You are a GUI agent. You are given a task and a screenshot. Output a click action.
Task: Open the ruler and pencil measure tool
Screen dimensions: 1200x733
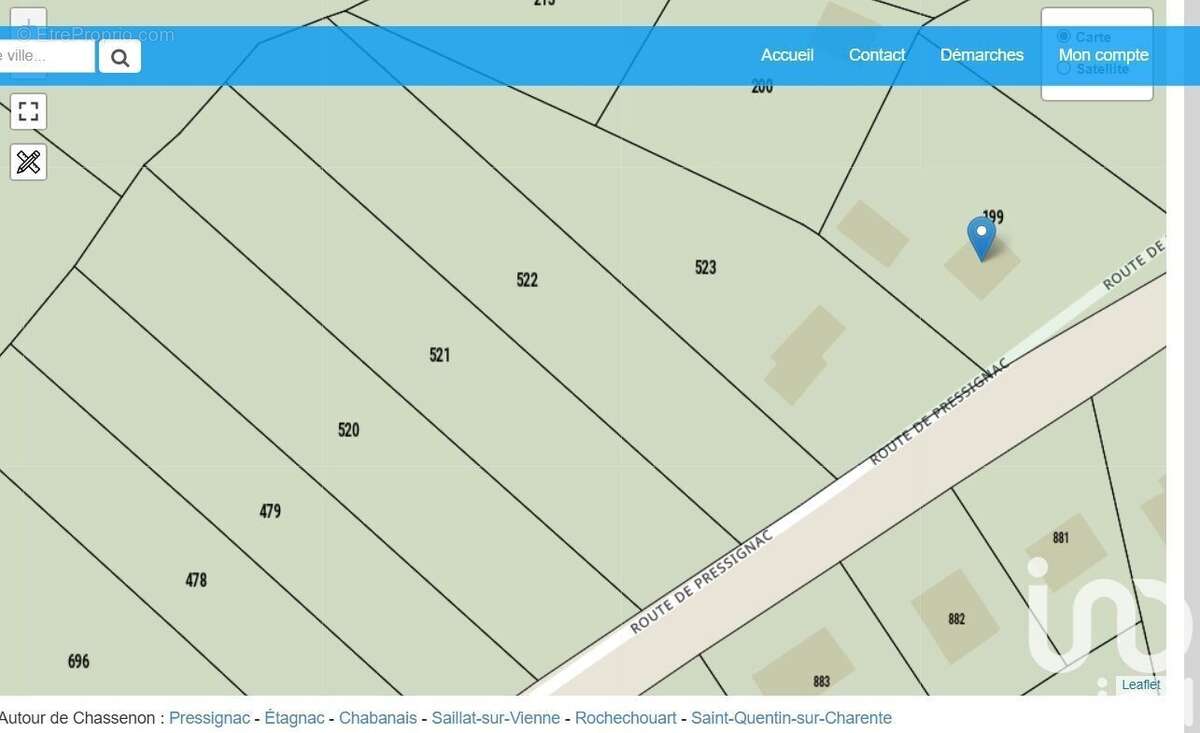(x=28, y=162)
